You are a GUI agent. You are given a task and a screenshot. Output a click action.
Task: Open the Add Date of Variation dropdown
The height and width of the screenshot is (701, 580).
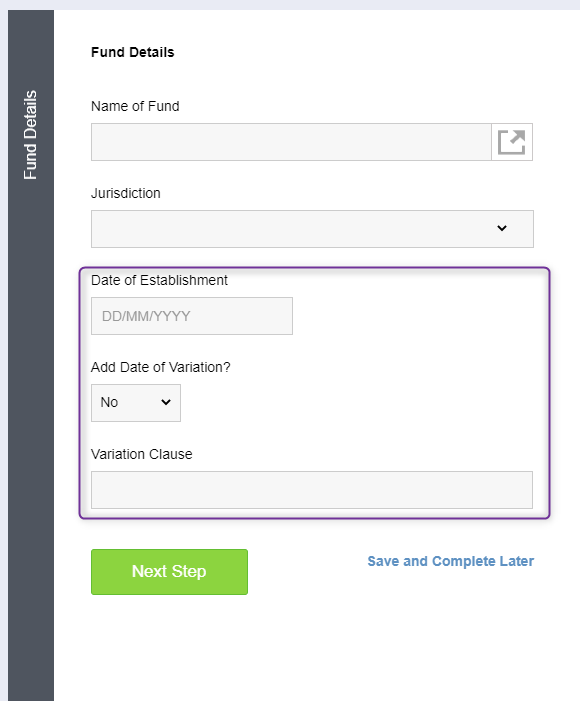[136, 403]
